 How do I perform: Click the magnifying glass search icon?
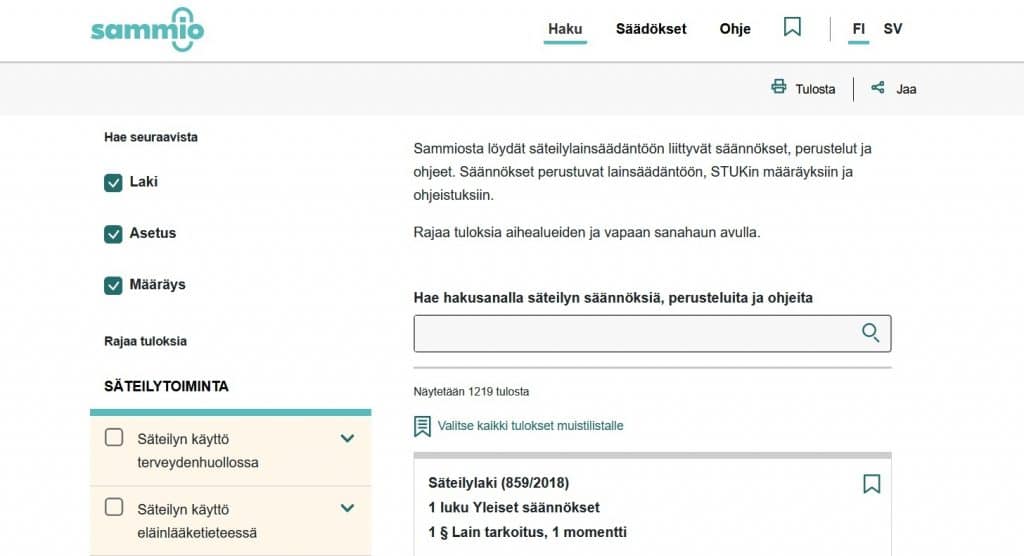(x=870, y=333)
